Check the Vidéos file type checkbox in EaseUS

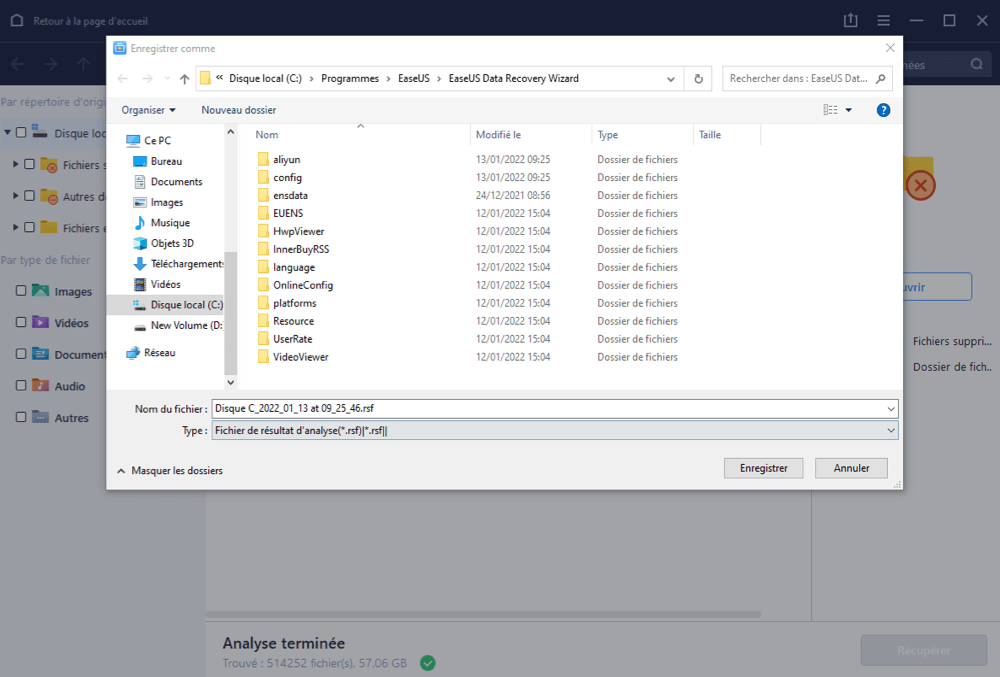click(x=21, y=322)
